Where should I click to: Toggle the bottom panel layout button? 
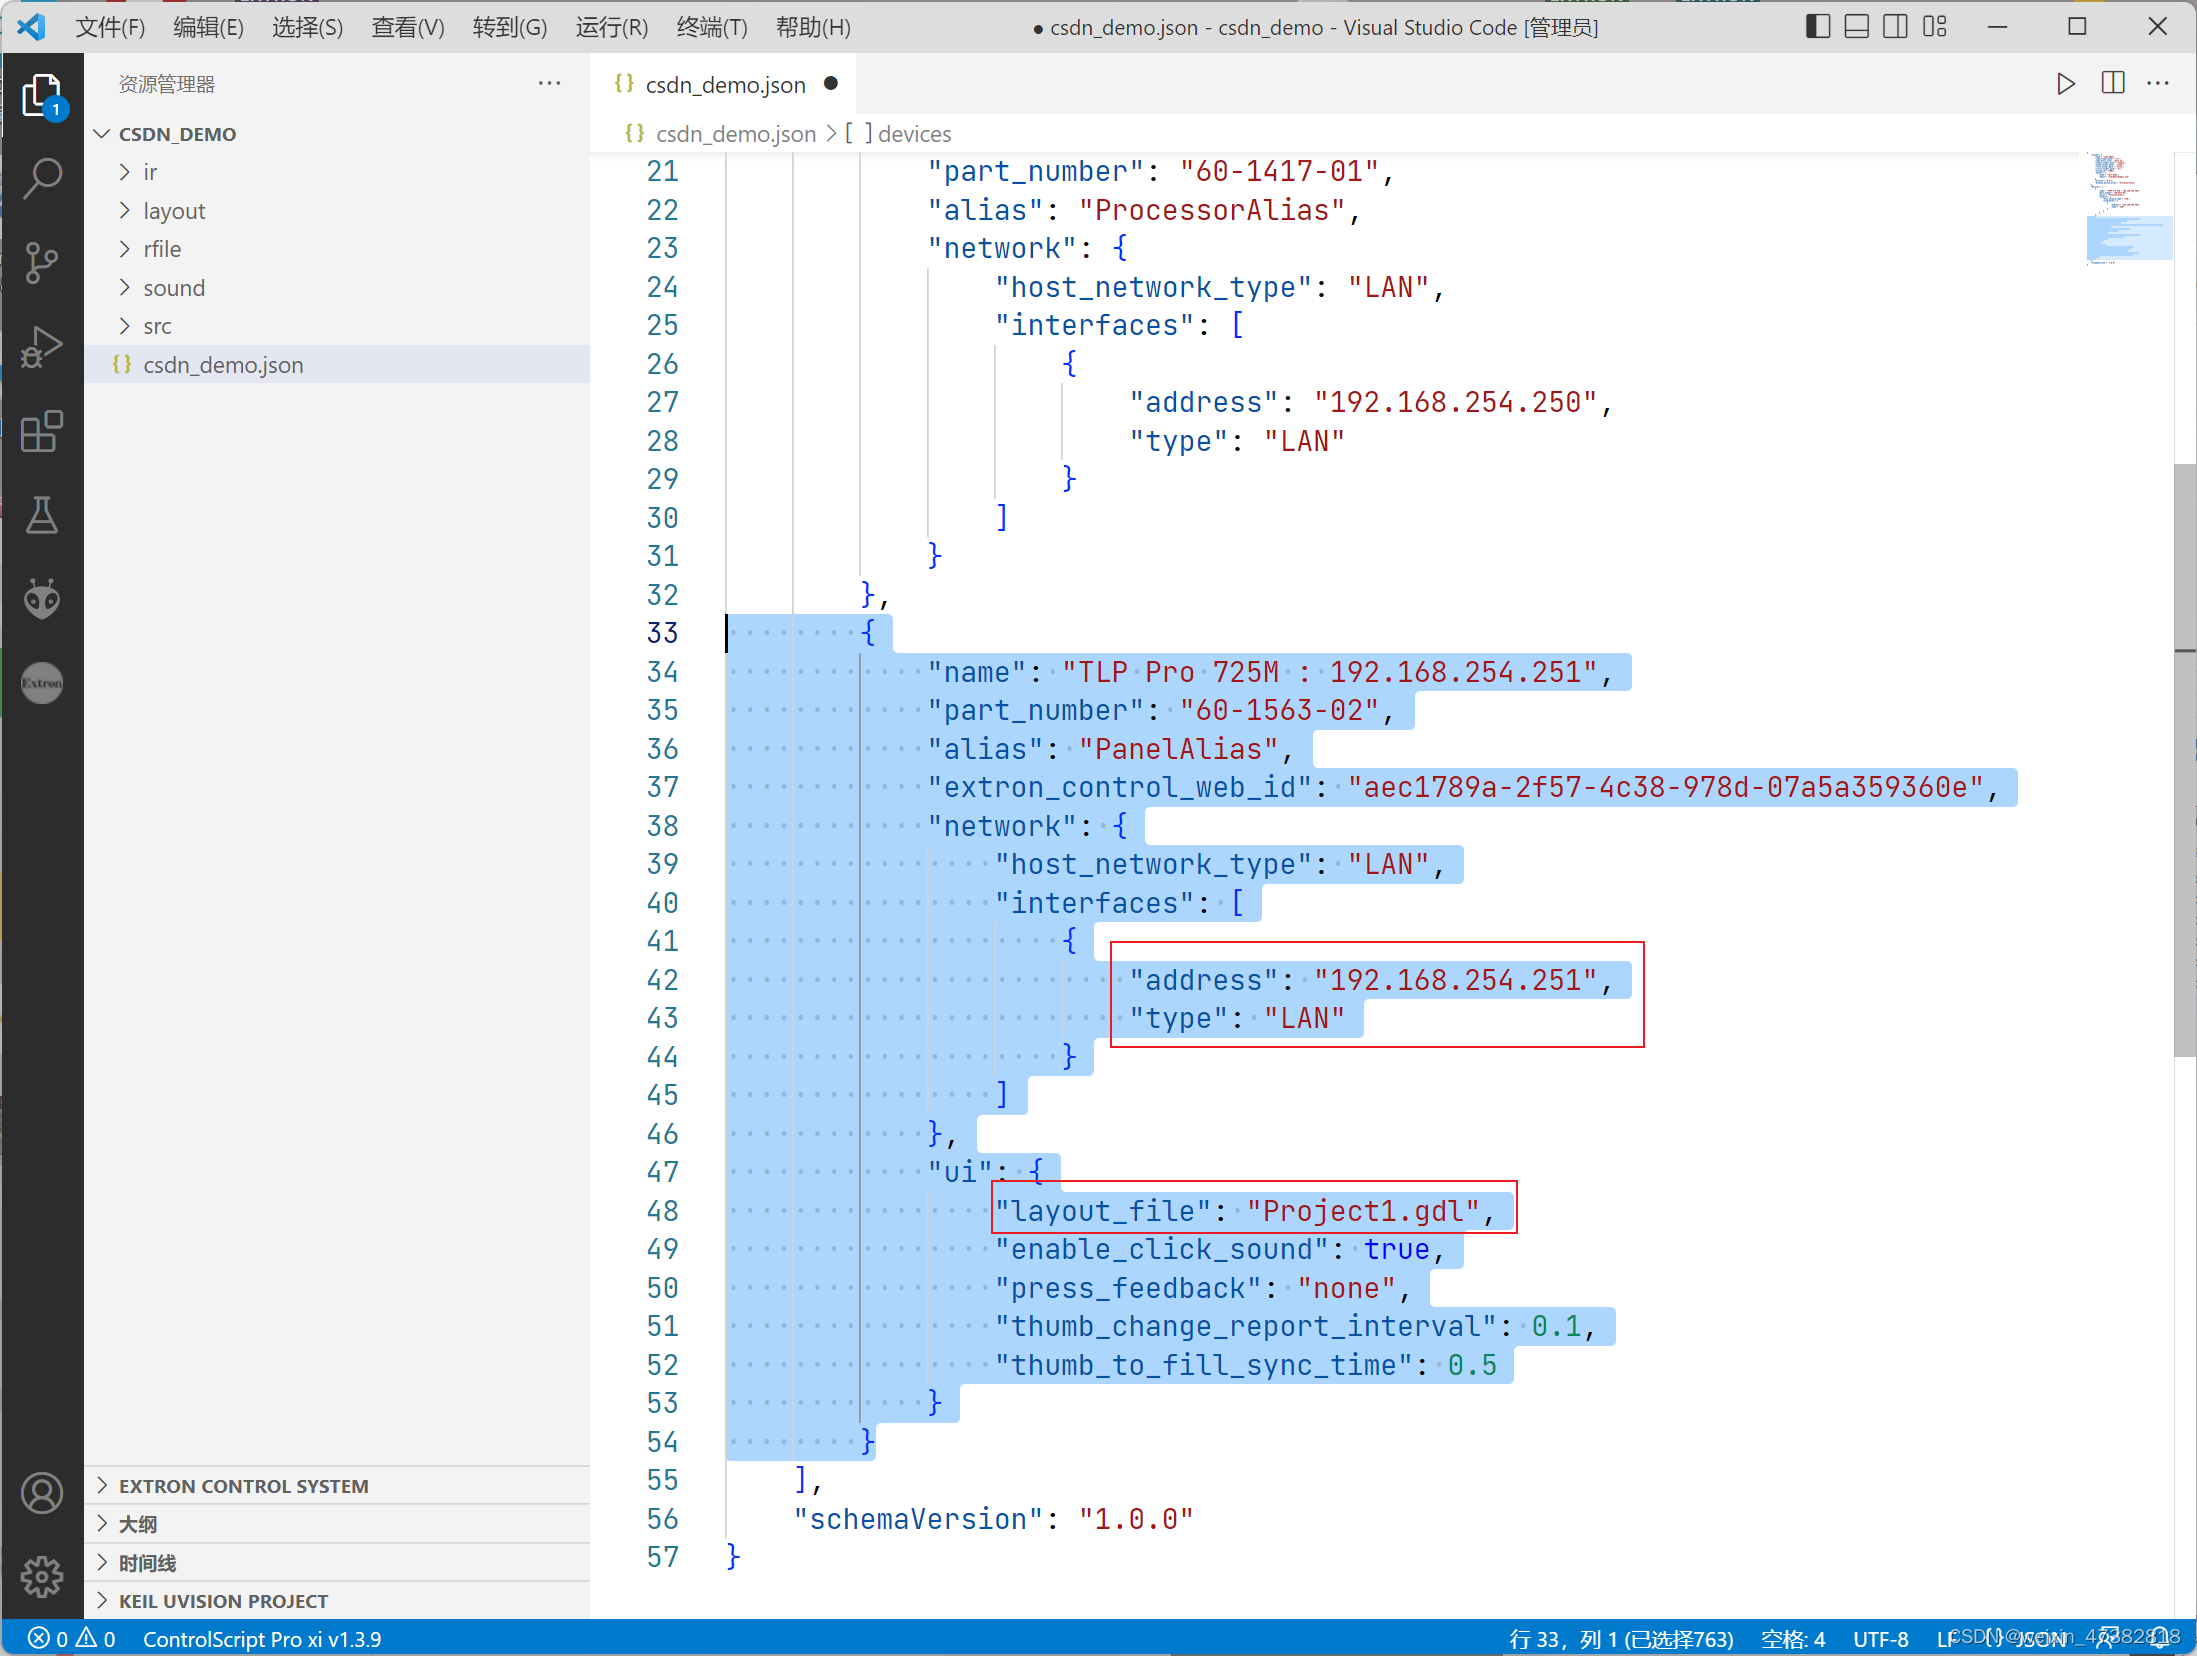[1856, 27]
